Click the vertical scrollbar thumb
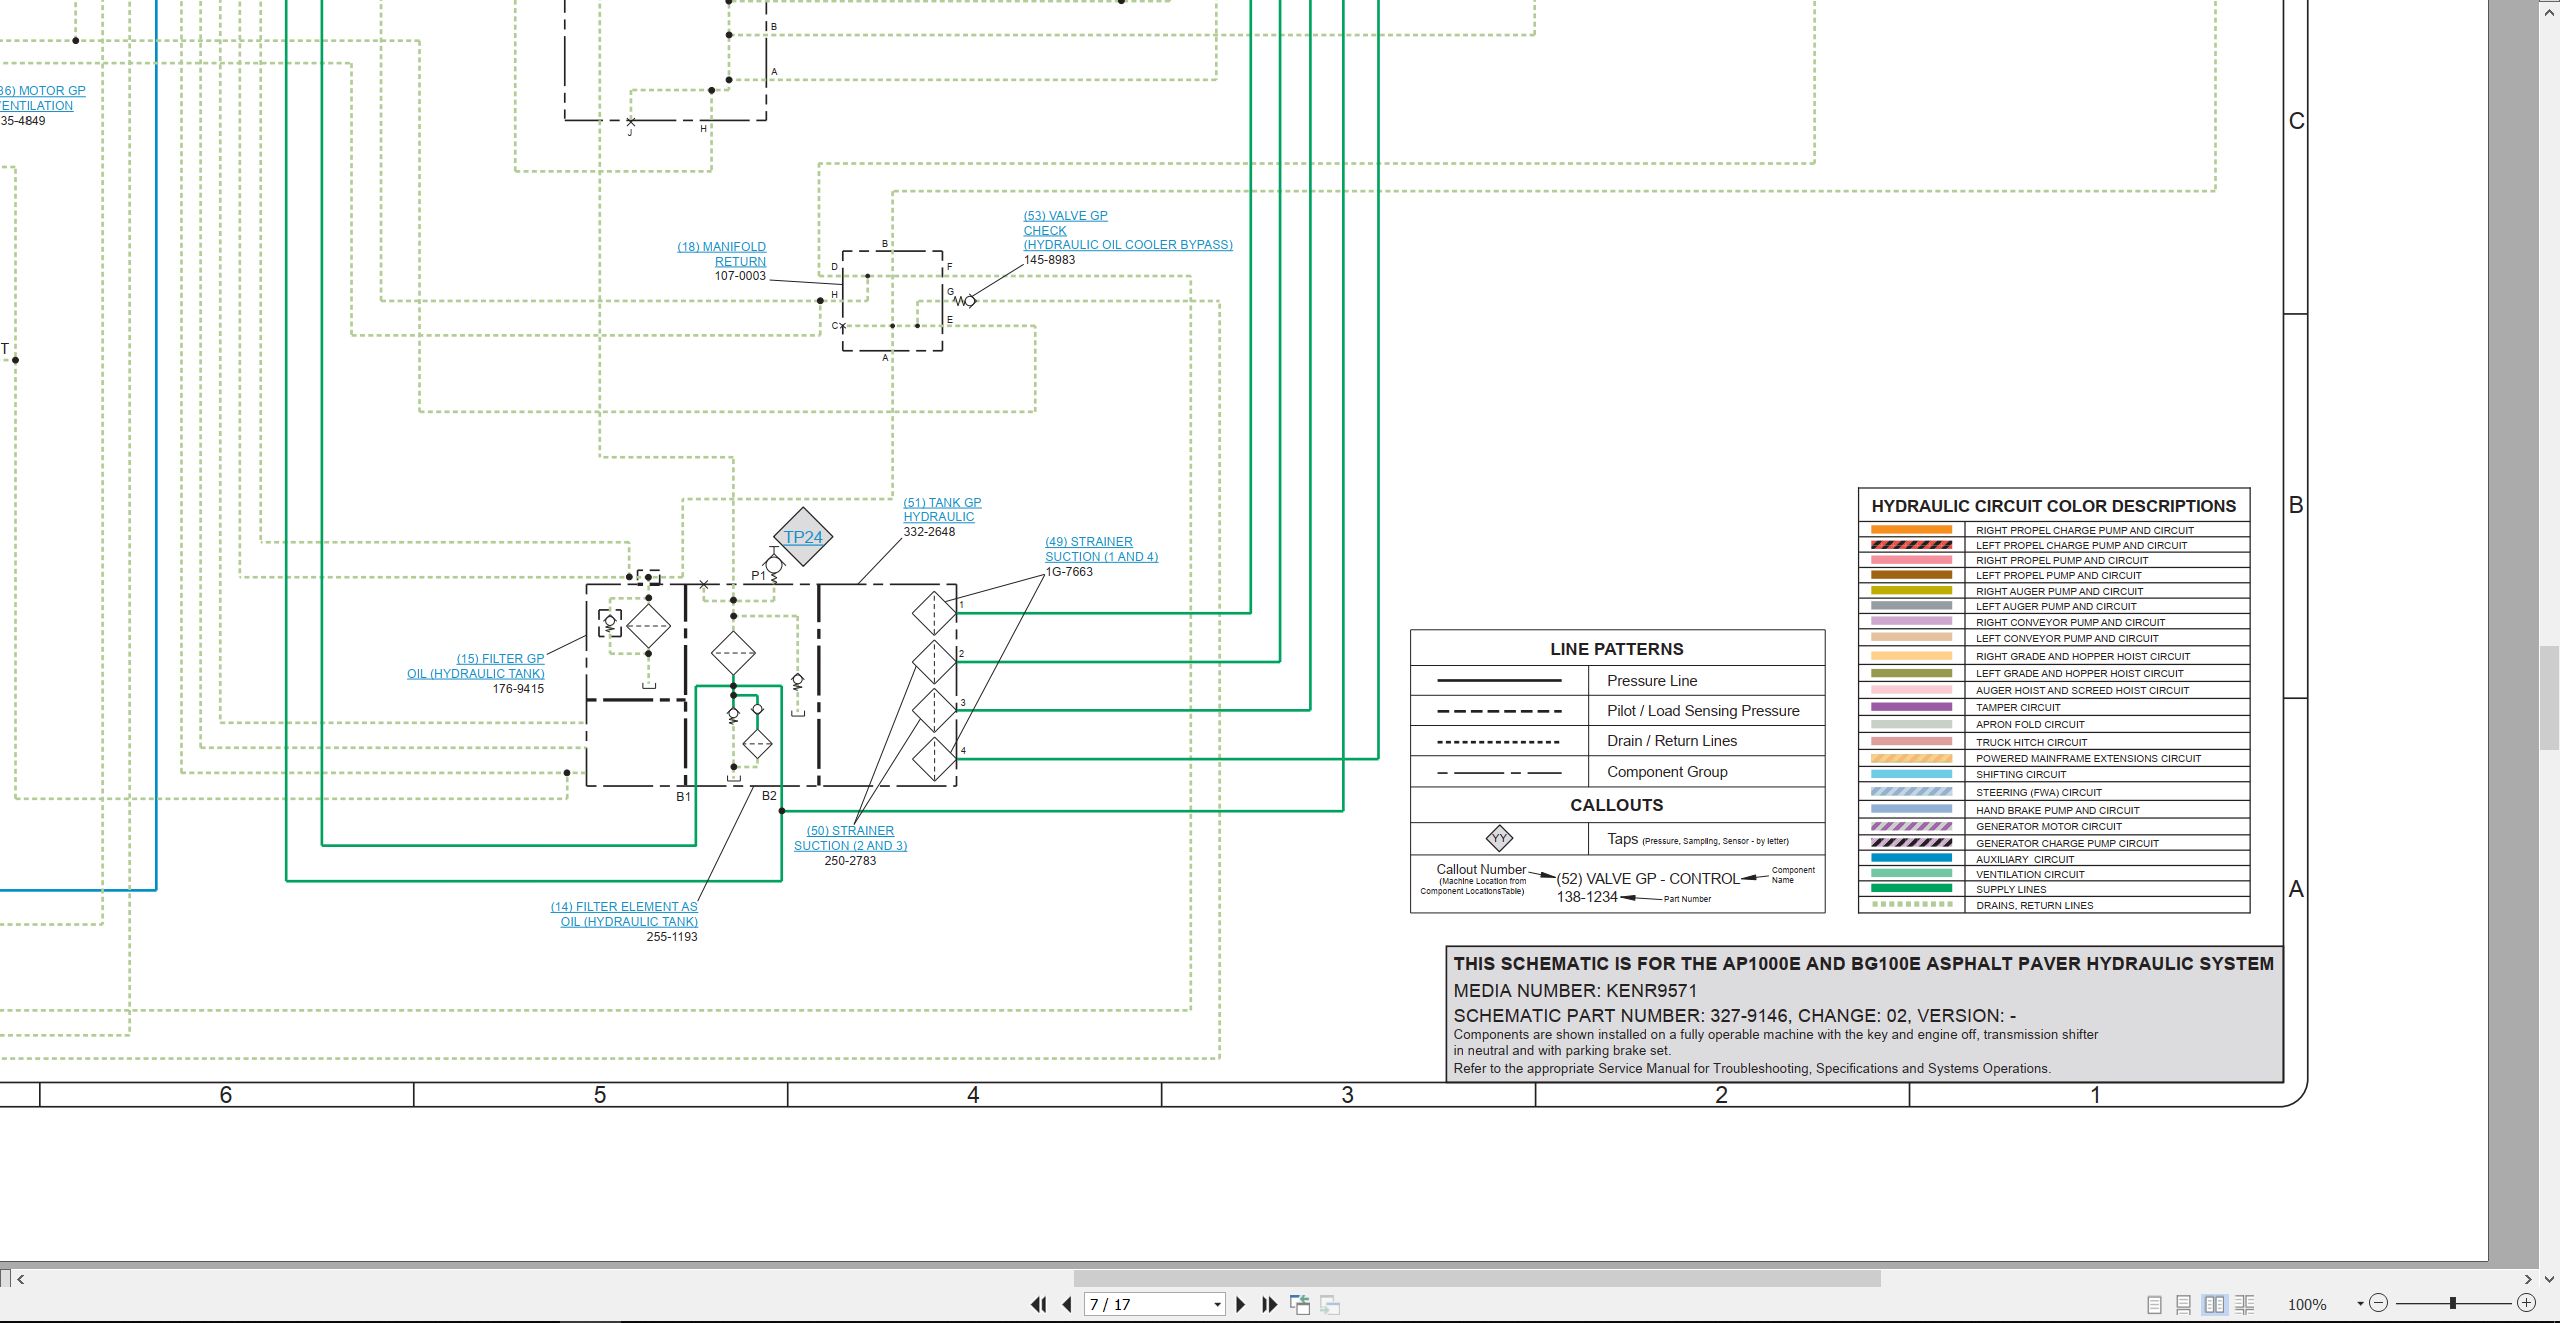 pos(2549,698)
